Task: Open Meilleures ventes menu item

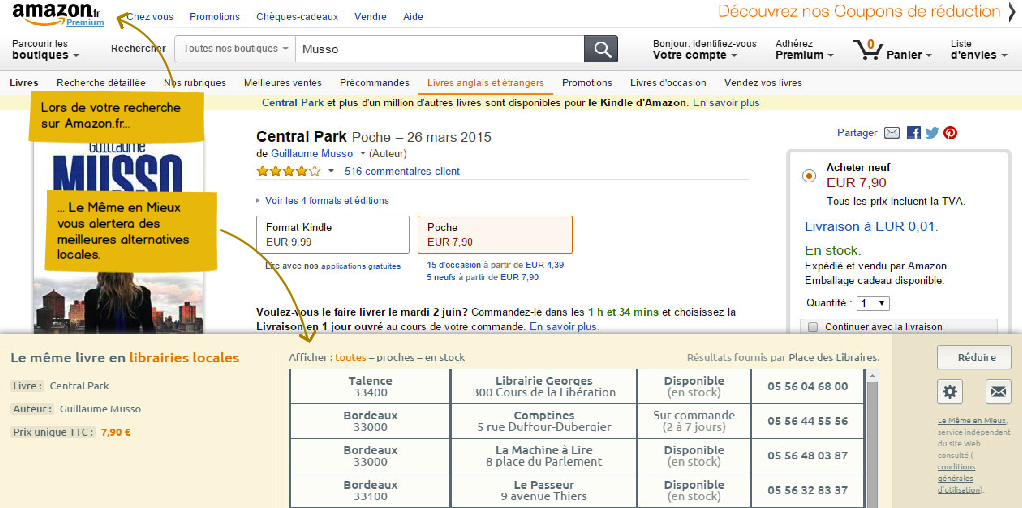Action: (283, 83)
